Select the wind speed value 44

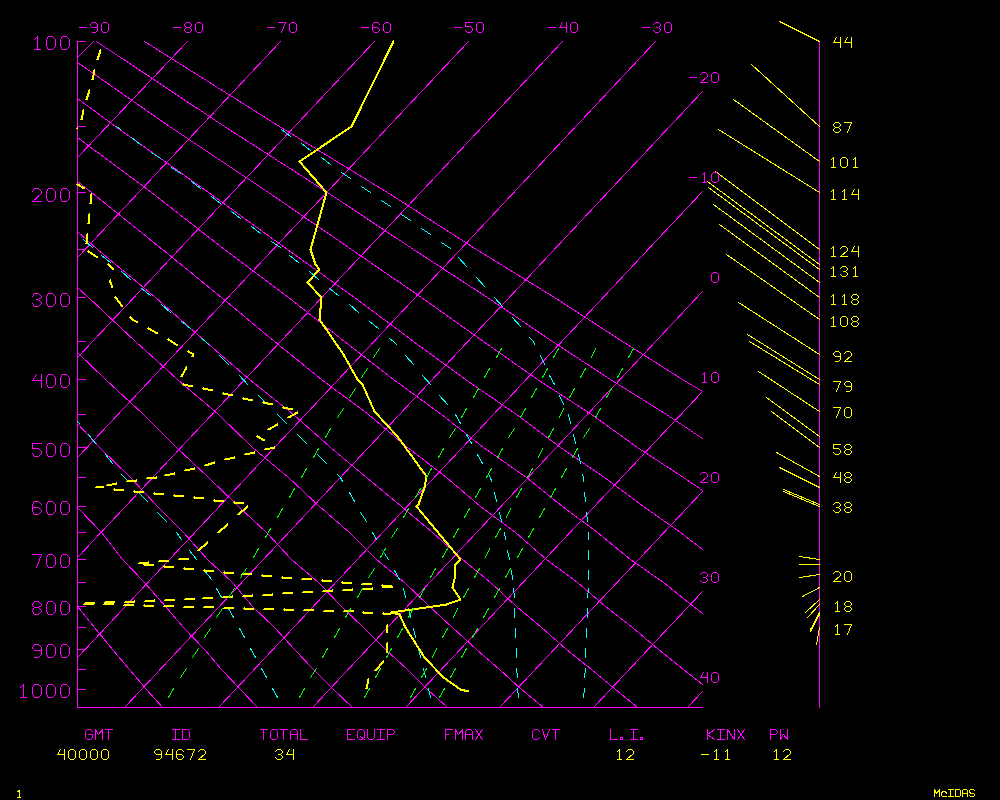tap(843, 43)
